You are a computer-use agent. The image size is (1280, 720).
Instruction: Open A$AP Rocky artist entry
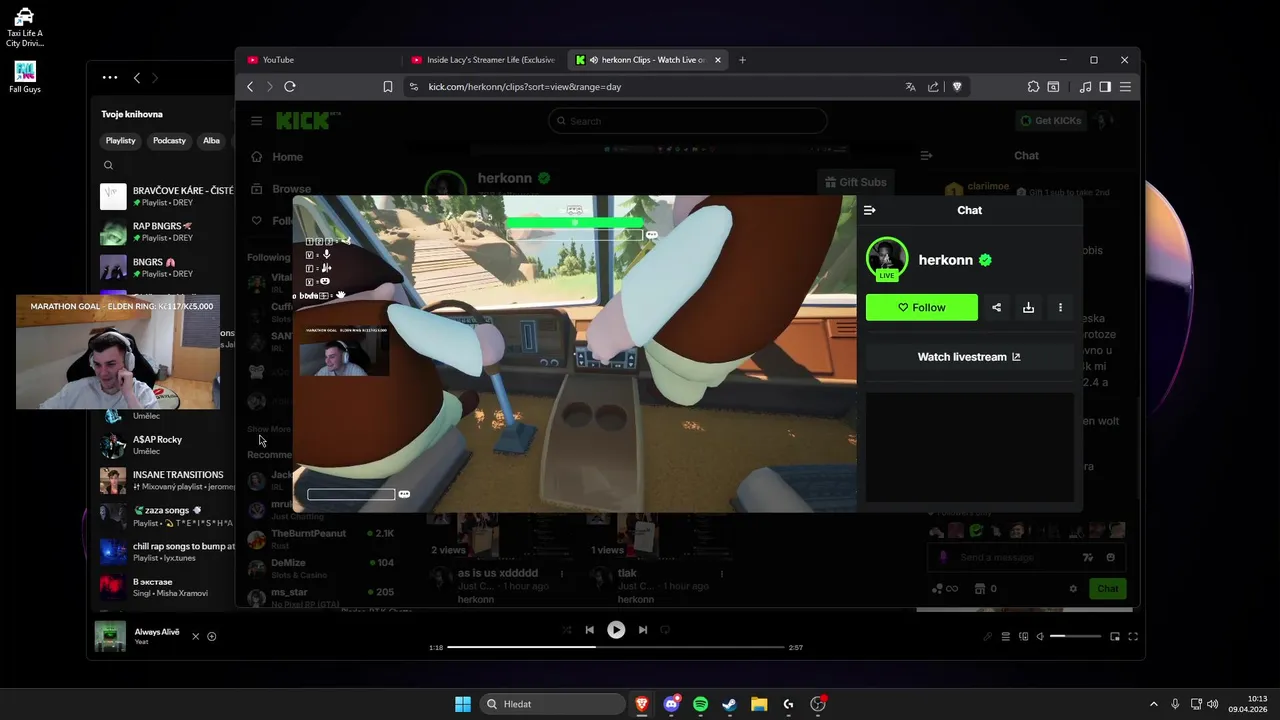[x=166, y=445]
